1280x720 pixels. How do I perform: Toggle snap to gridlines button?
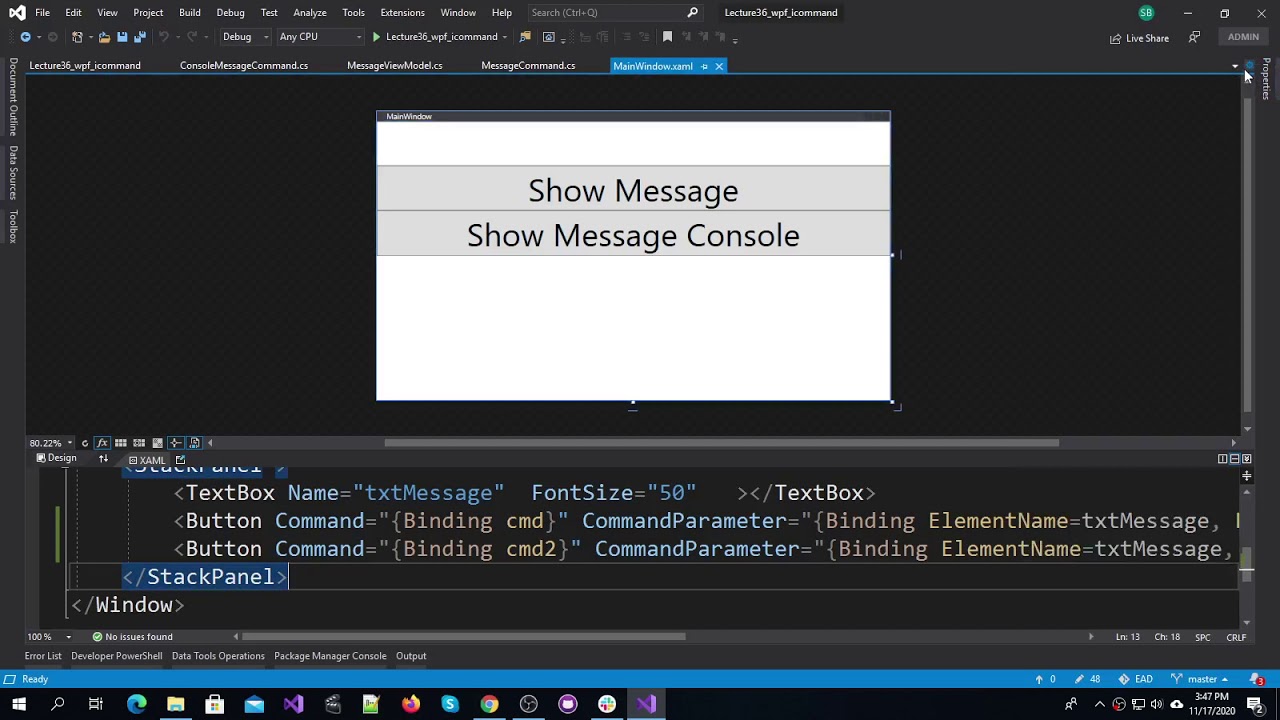point(139,443)
